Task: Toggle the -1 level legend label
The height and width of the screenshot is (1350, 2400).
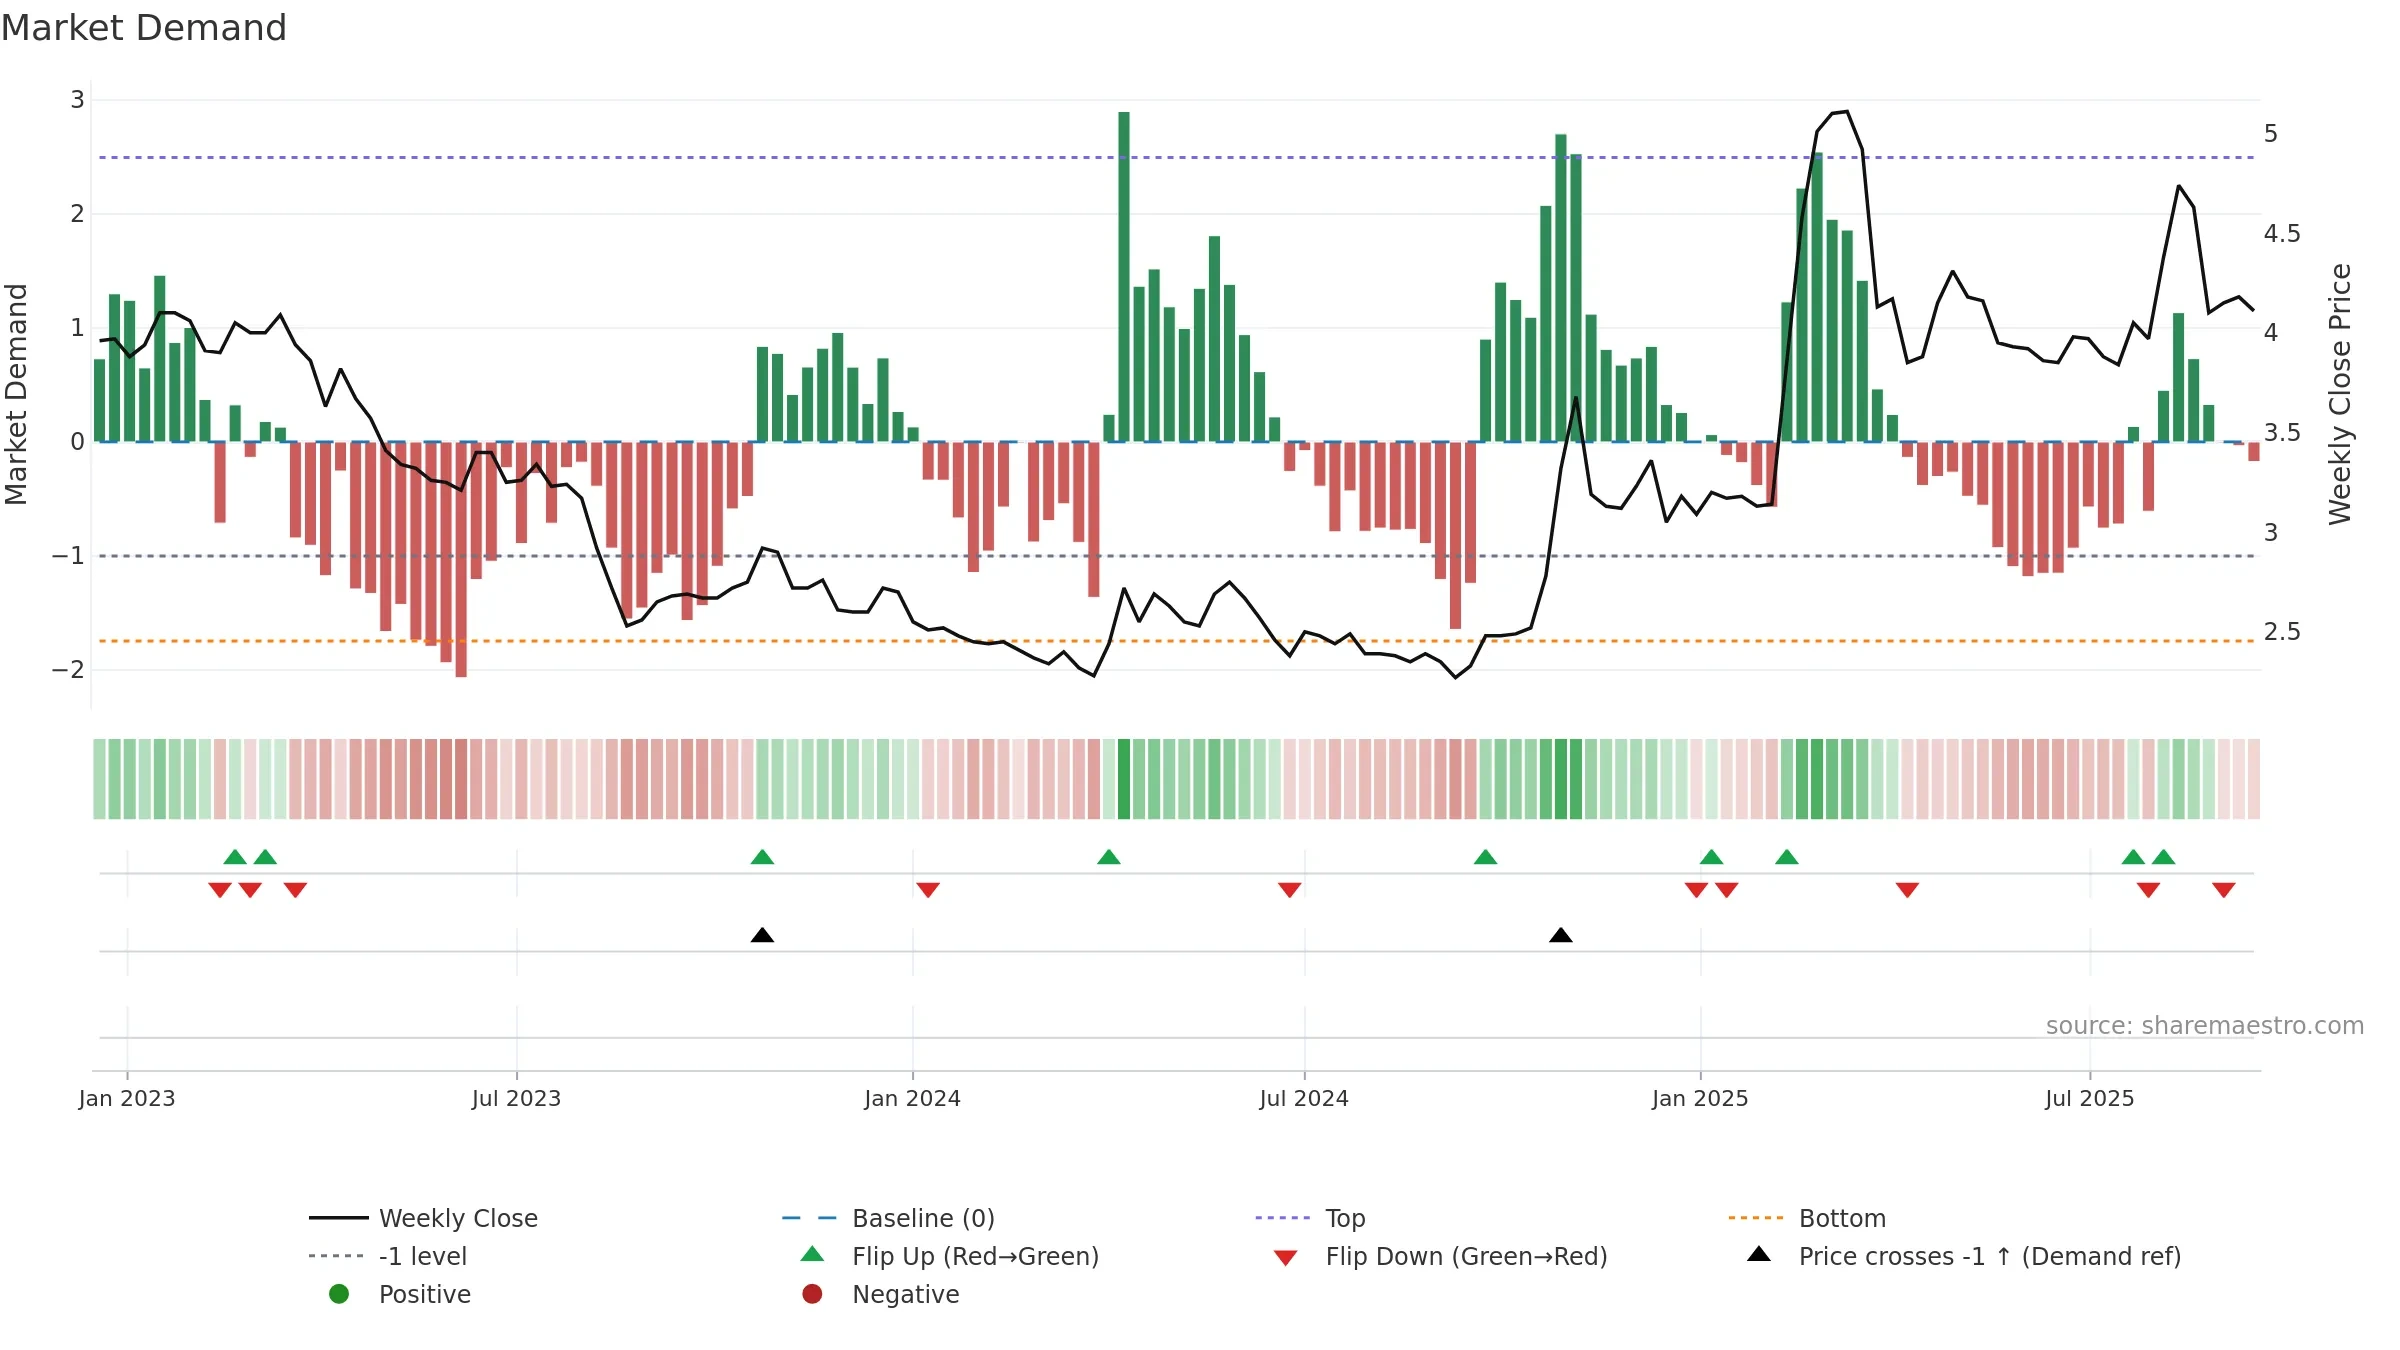Action: pyautogui.click(x=423, y=1256)
